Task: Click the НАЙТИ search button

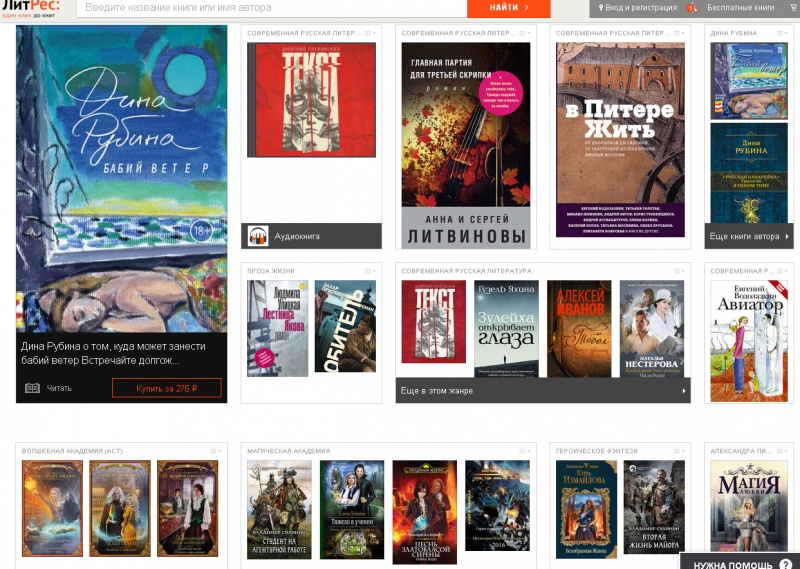Action: click(509, 8)
